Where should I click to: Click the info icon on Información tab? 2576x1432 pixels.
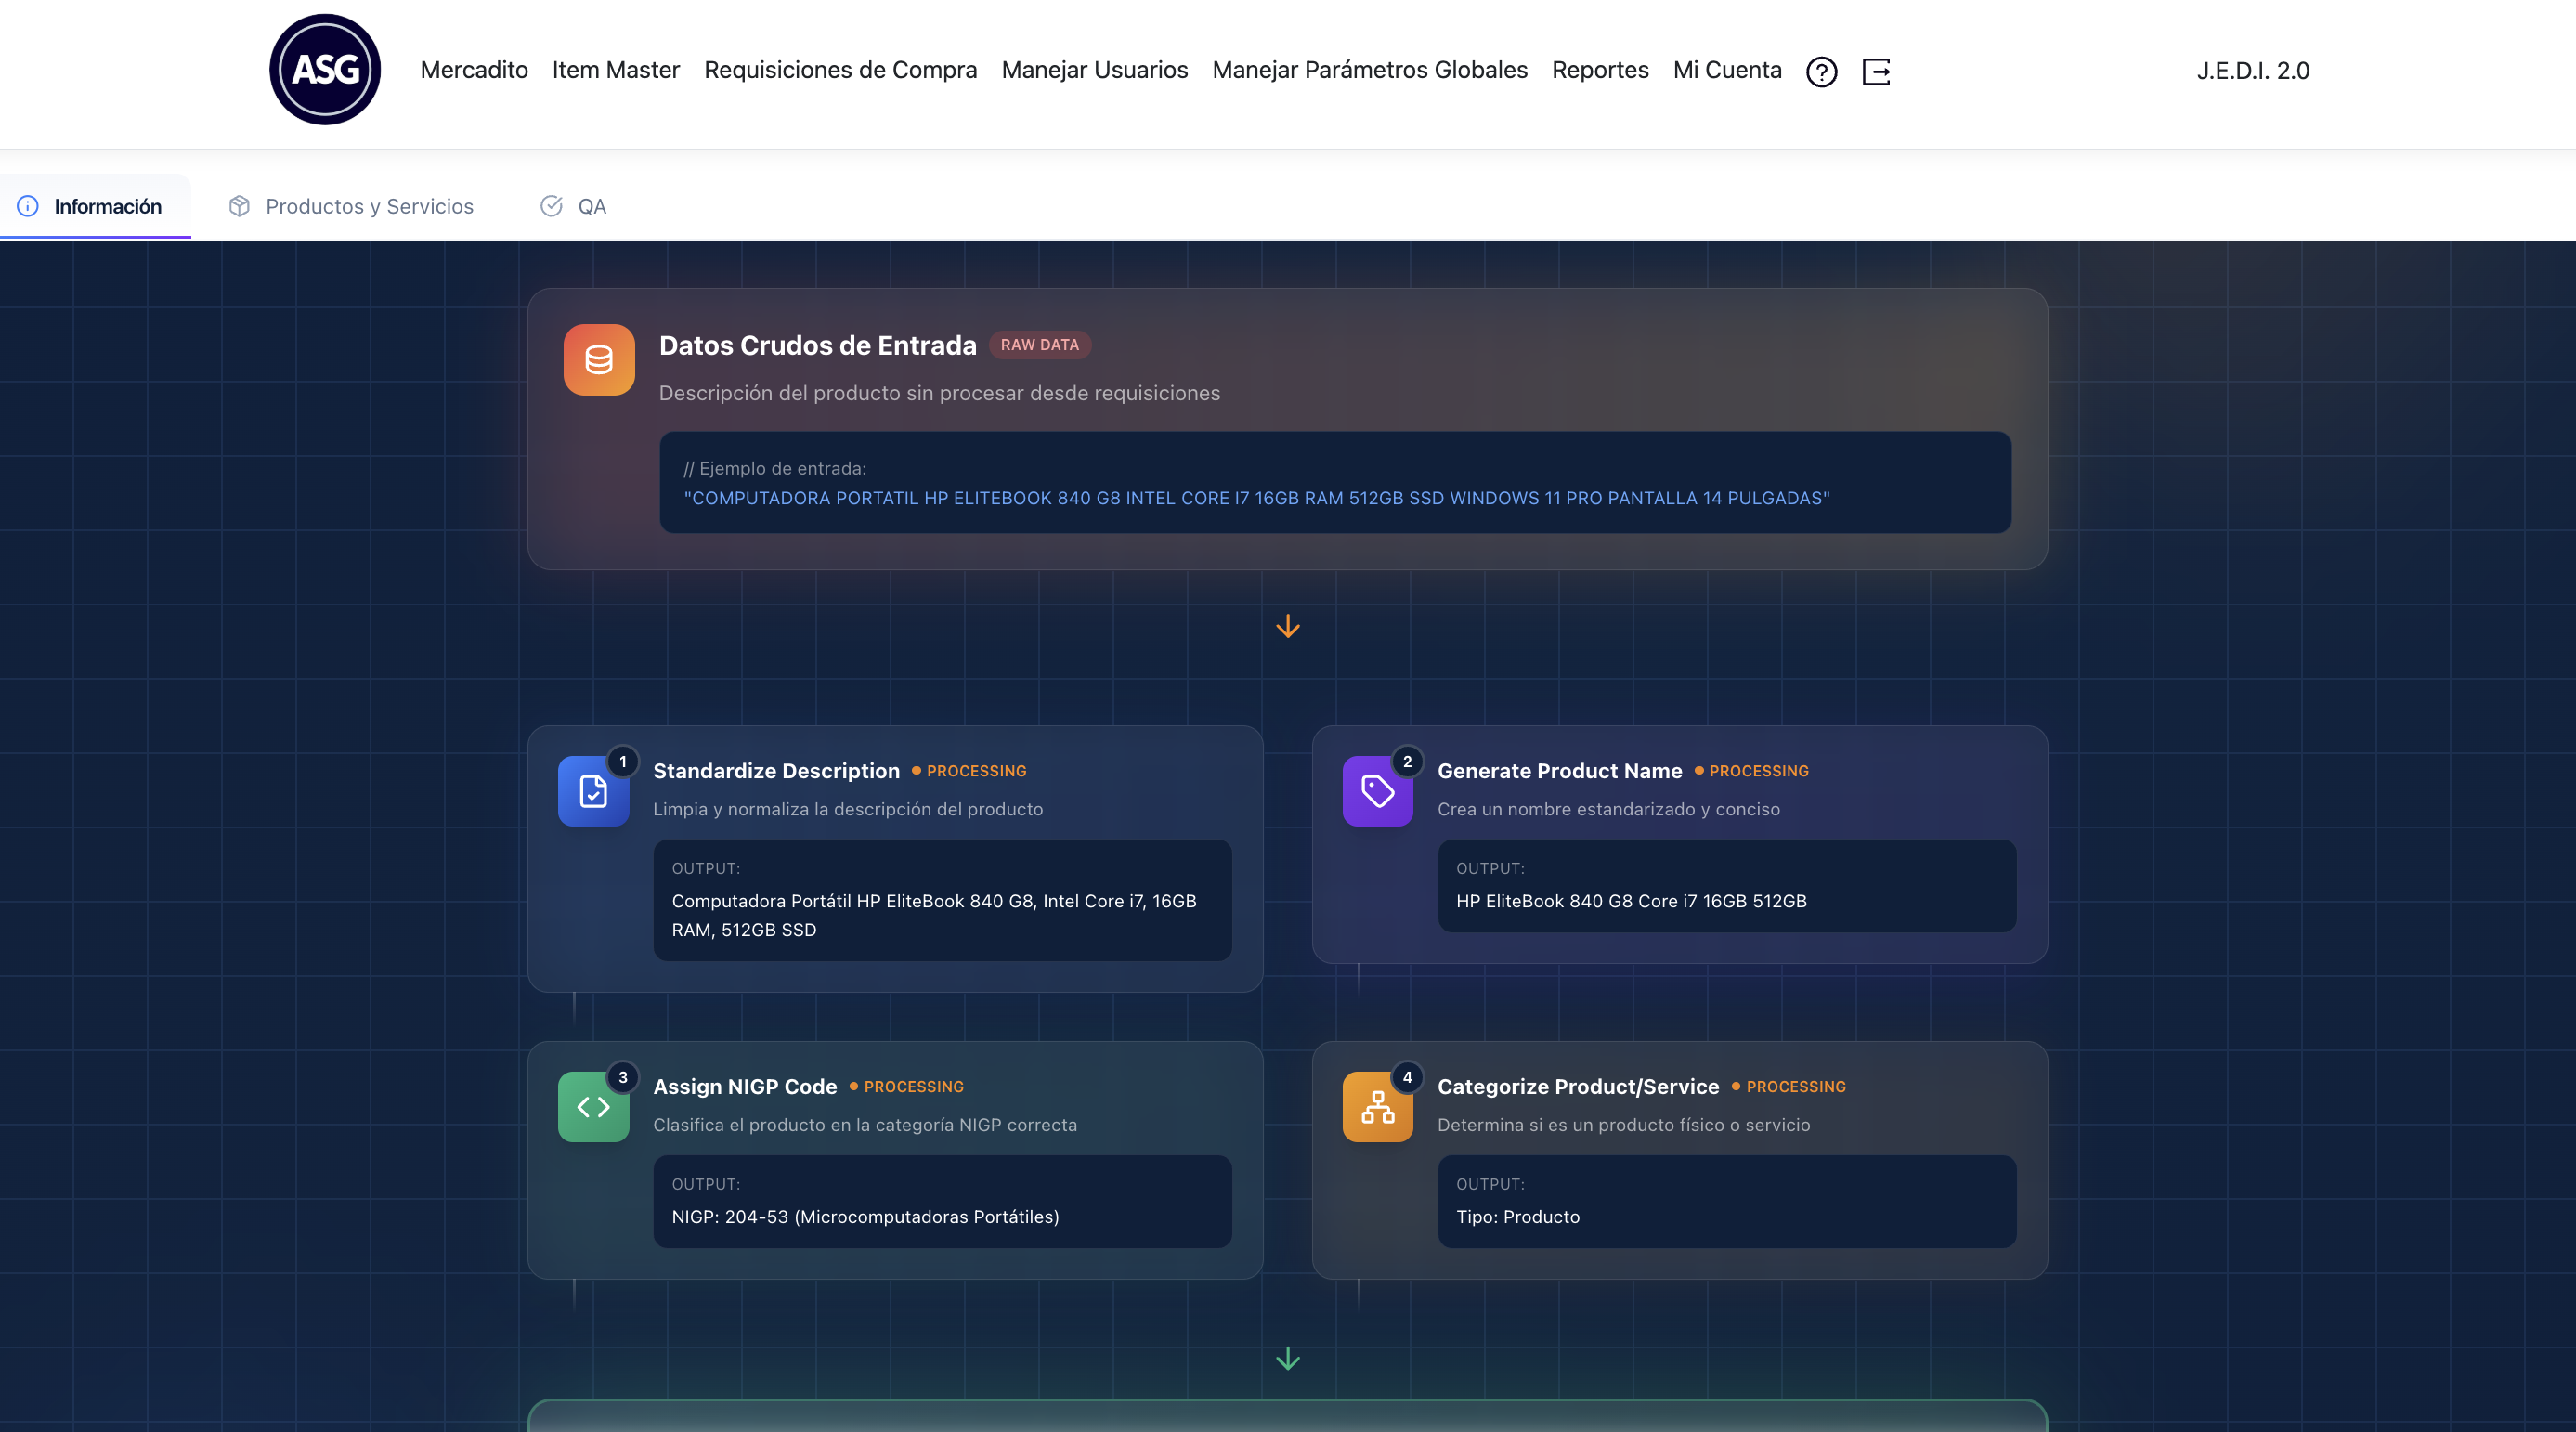click(x=28, y=206)
